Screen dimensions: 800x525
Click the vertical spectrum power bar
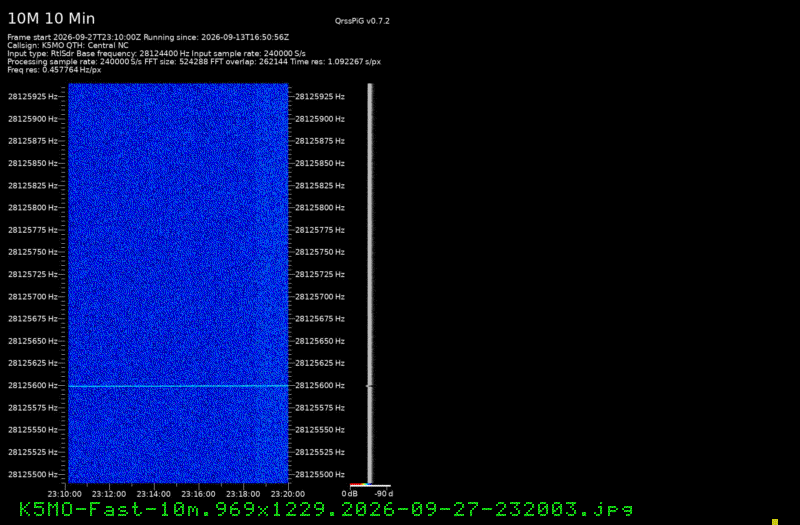[x=370, y=283]
